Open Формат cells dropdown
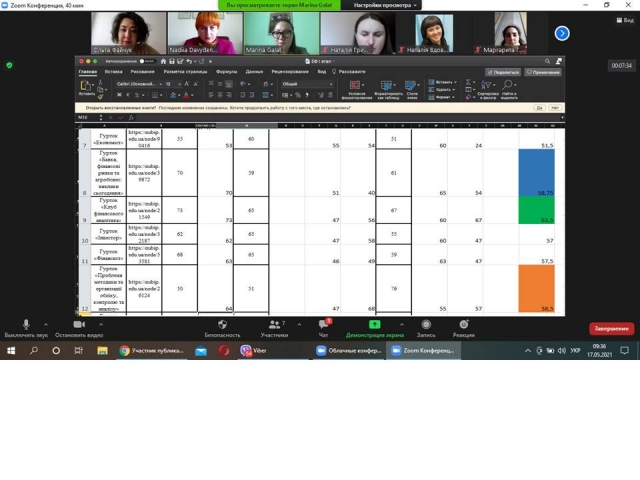The width and height of the screenshot is (640, 480). coord(442,97)
